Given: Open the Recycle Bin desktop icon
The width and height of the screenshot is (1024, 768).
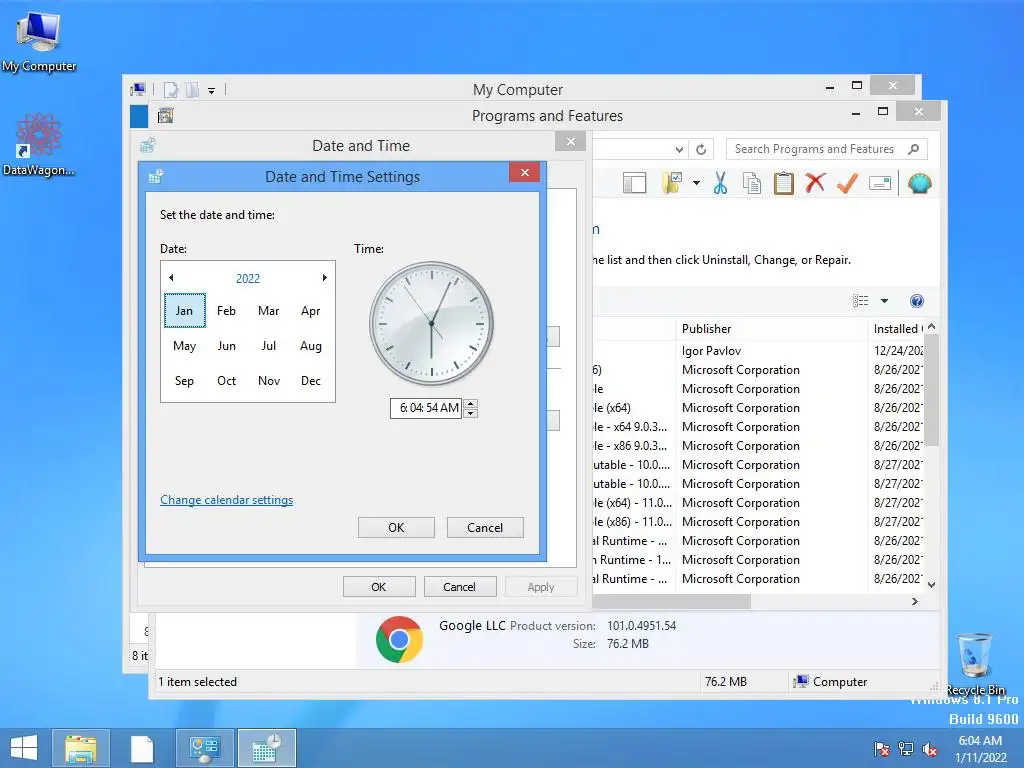Looking at the screenshot, I should point(974,664).
